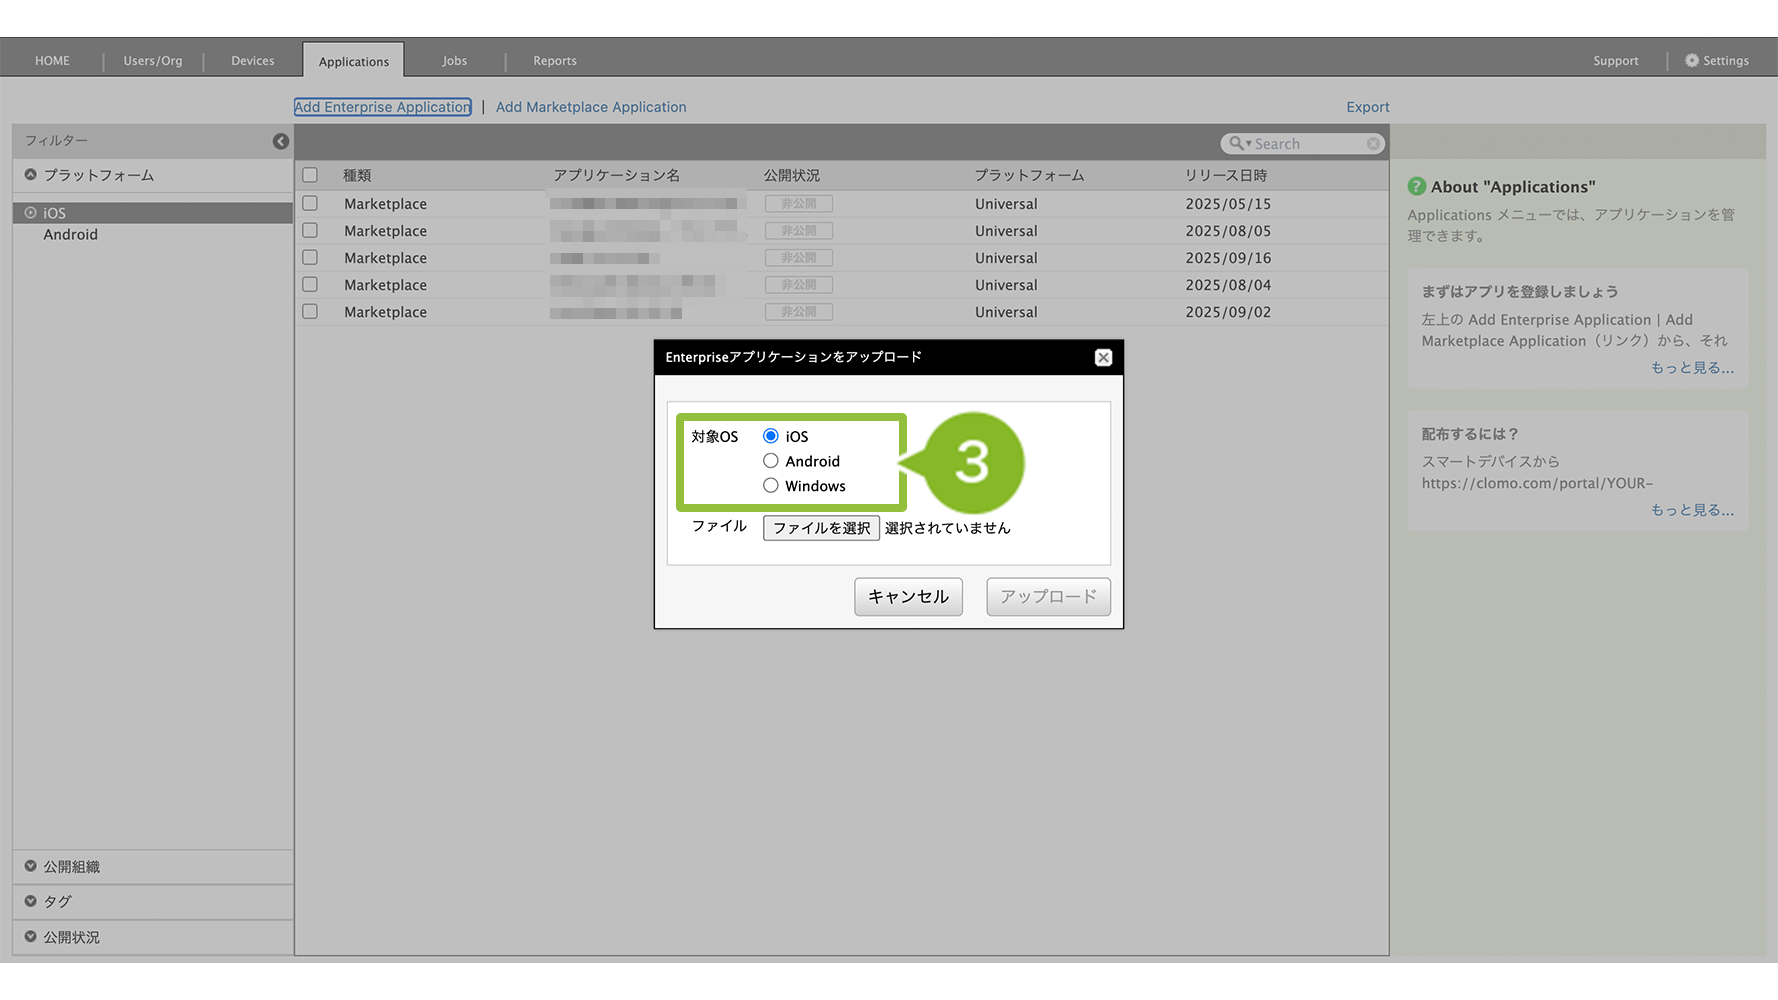Open Add Marketplace Application link
Image resolution: width=1778 pixels, height=1000 pixels.
point(591,107)
